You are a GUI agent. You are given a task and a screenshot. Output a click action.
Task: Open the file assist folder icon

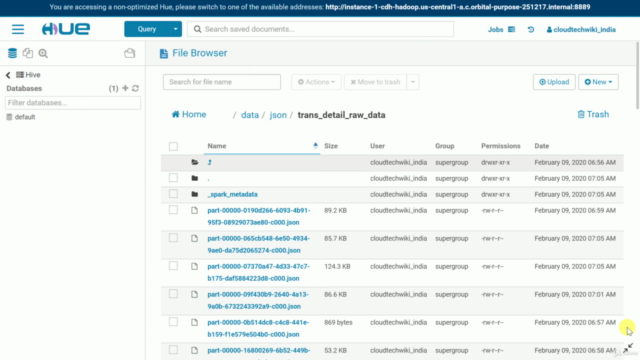129,53
